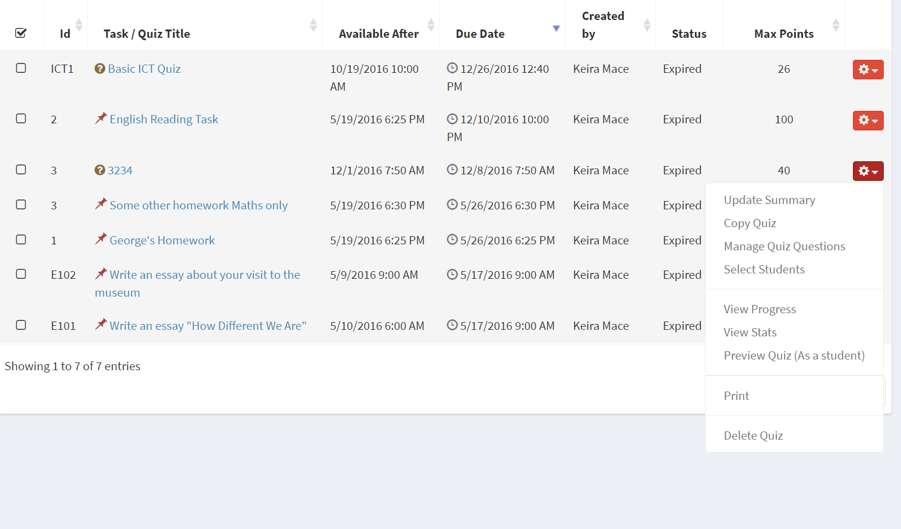Click the clock icon next to 5/26/2016 6:30 PM

[x=452, y=204]
